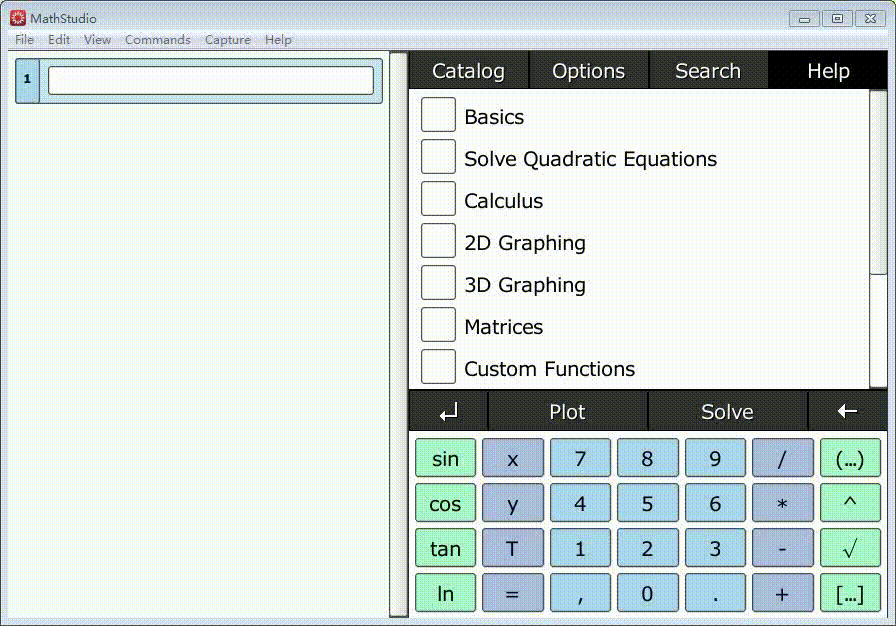Click the enter/return arrow key
The width and height of the screenshot is (896, 626).
pyautogui.click(x=449, y=411)
